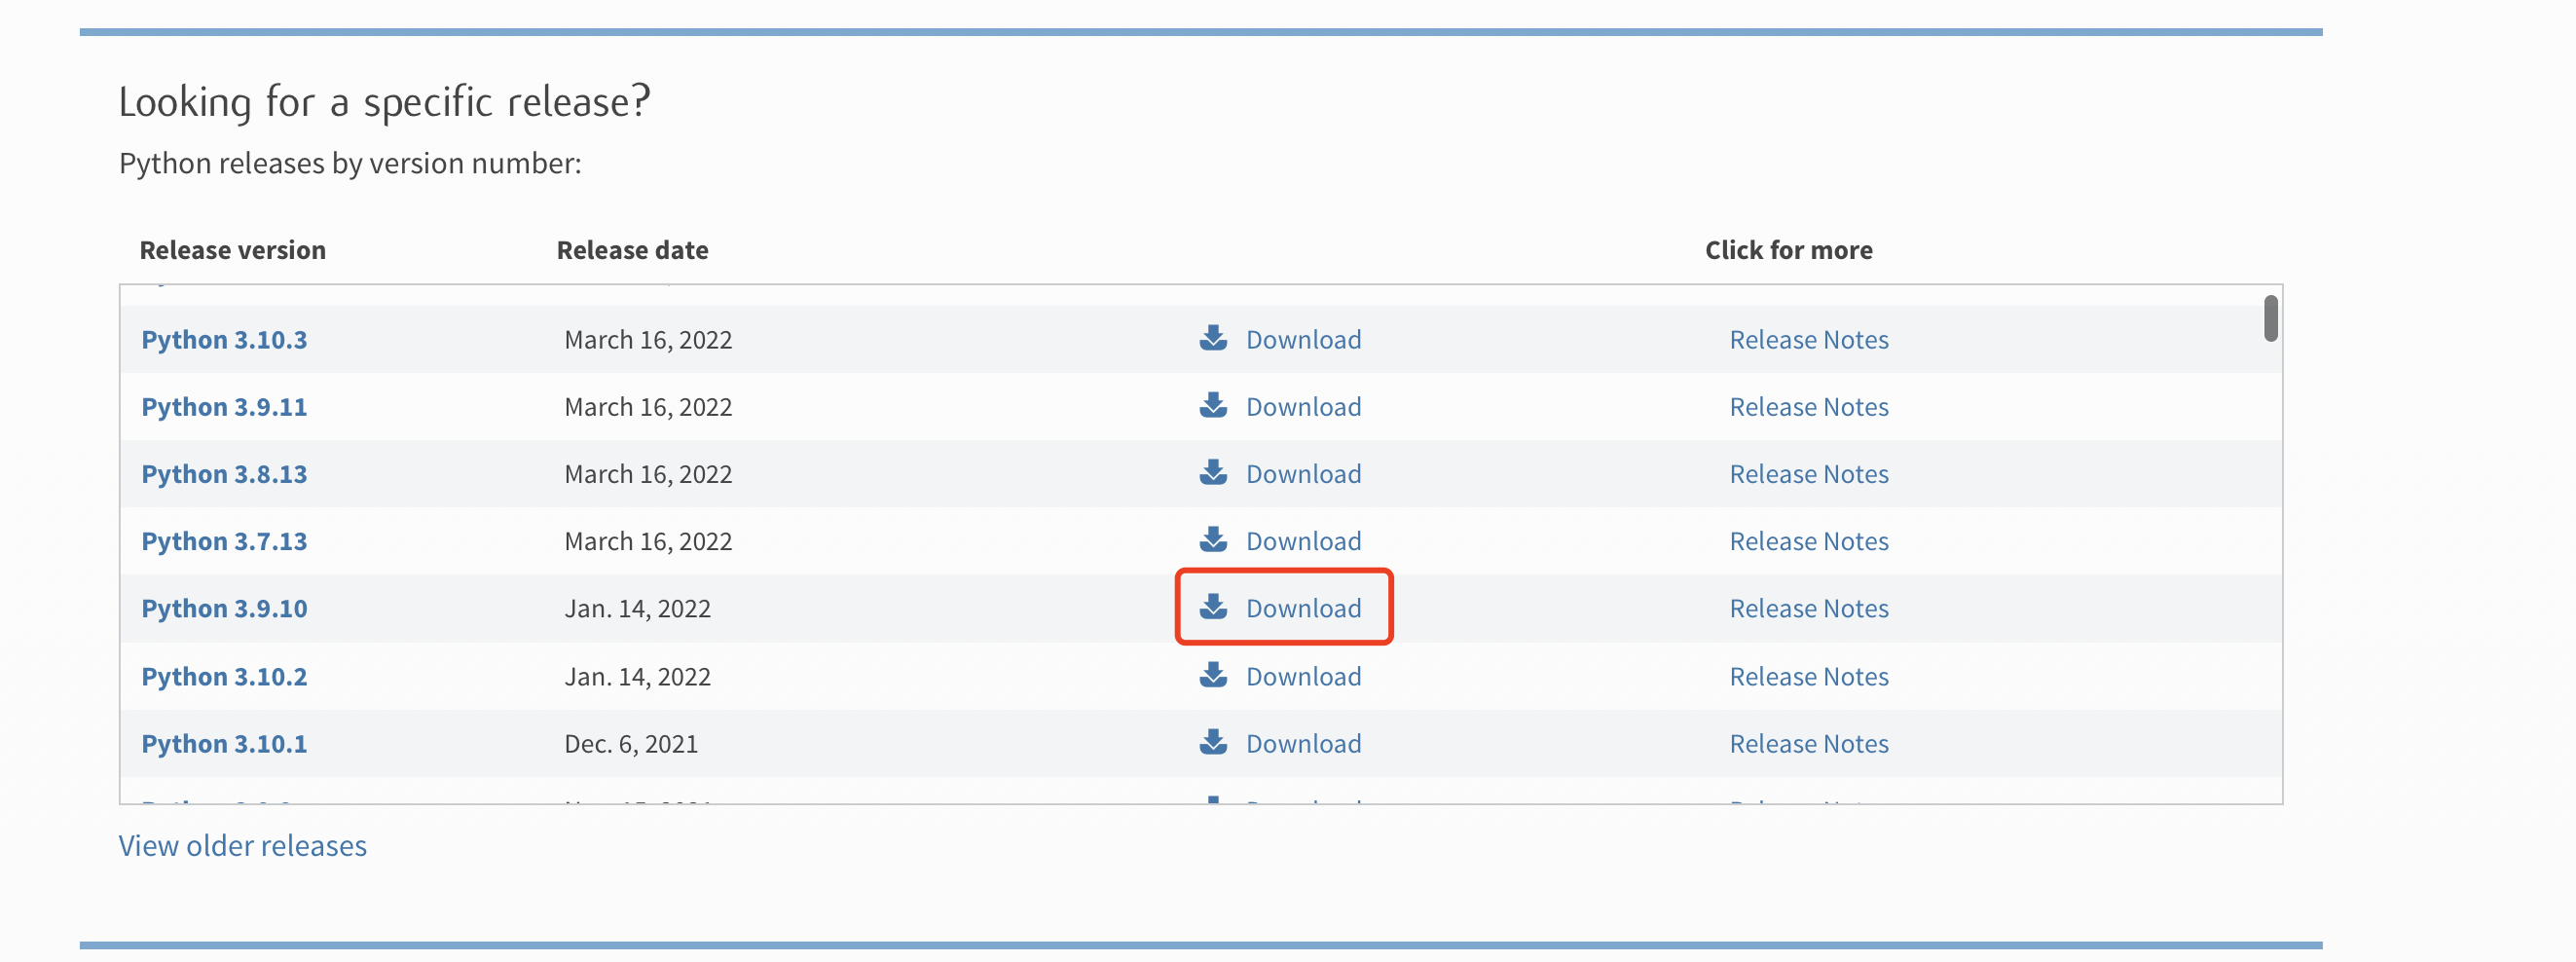Click the release list scrollbar thumb
The width and height of the screenshot is (2576, 962).
point(2271,318)
